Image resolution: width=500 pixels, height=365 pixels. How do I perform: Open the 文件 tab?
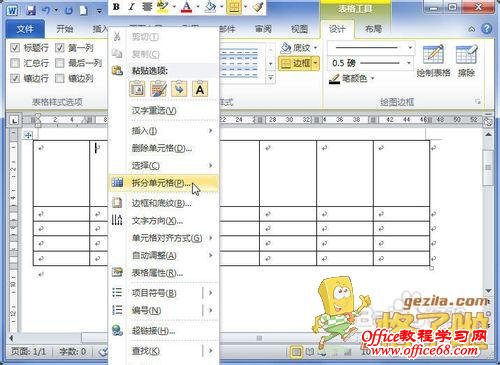coord(25,29)
